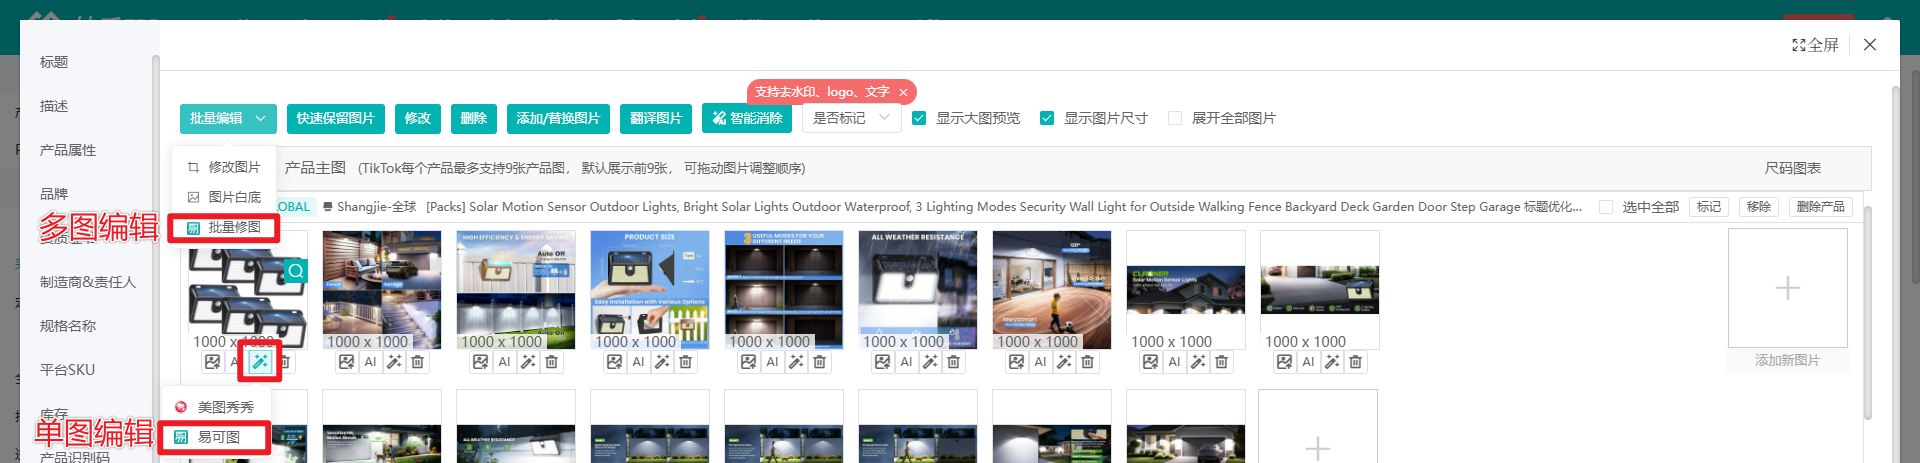This screenshot has width=1920, height=463.
Task: Dismiss the 支持去水印 tooltip with its X
Action: [x=903, y=92]
